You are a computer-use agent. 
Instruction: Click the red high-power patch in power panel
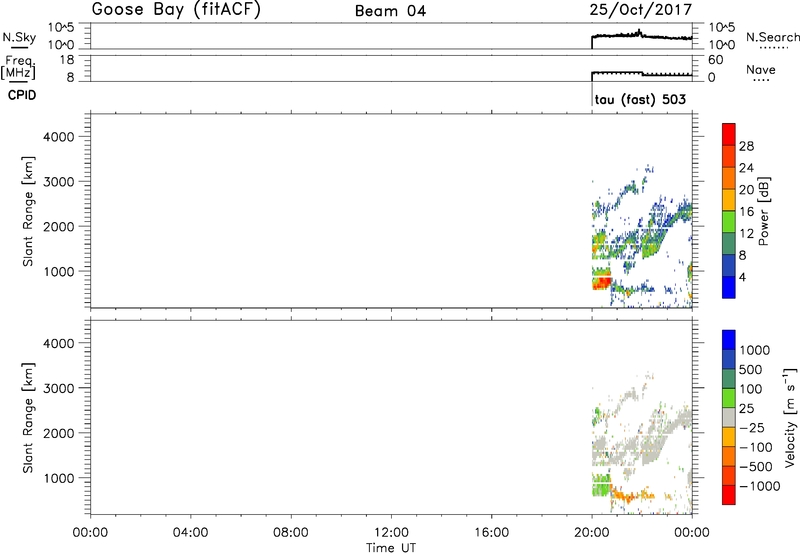point(602,282)
